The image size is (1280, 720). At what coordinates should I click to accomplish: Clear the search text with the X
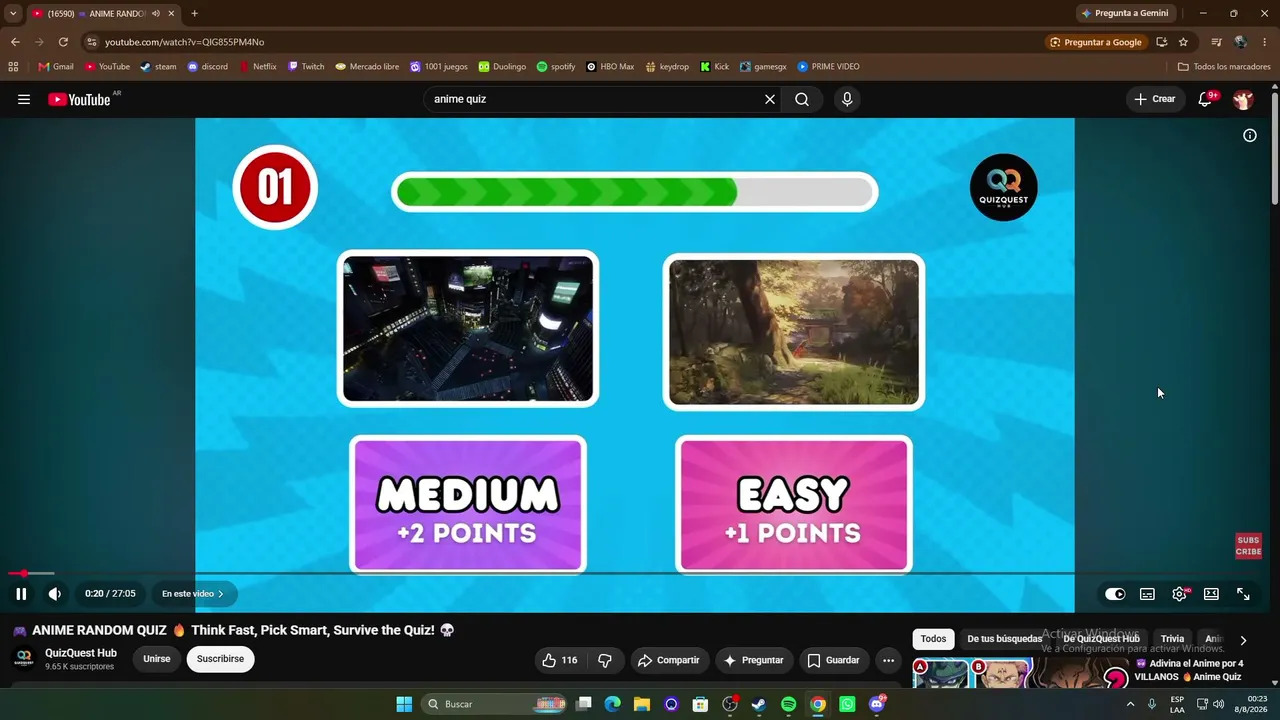770,99
